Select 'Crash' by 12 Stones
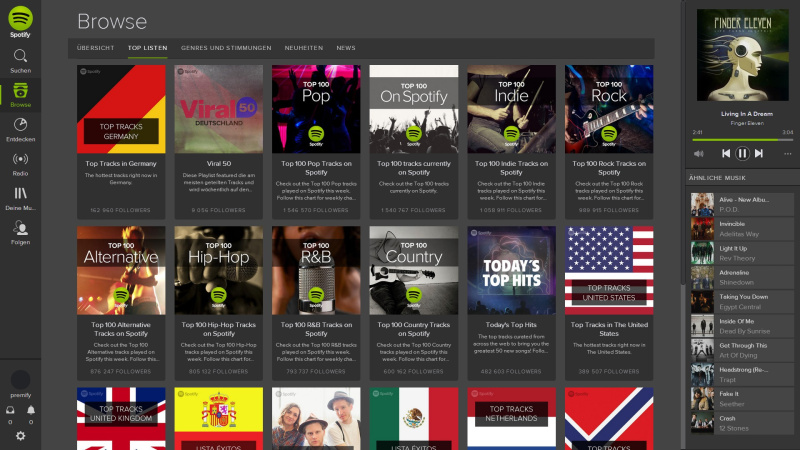Viewport: 800px width, 450px height. [x=742, y=423]
